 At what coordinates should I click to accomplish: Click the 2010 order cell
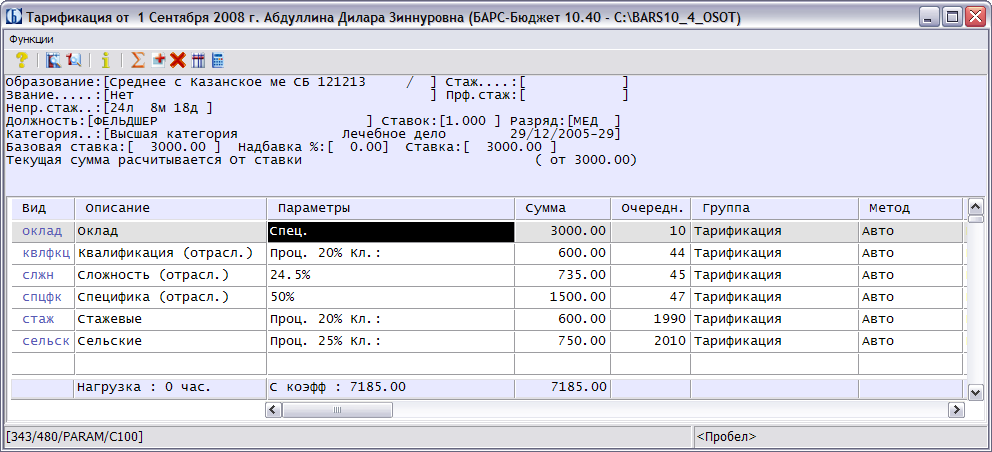pos(650,341)
